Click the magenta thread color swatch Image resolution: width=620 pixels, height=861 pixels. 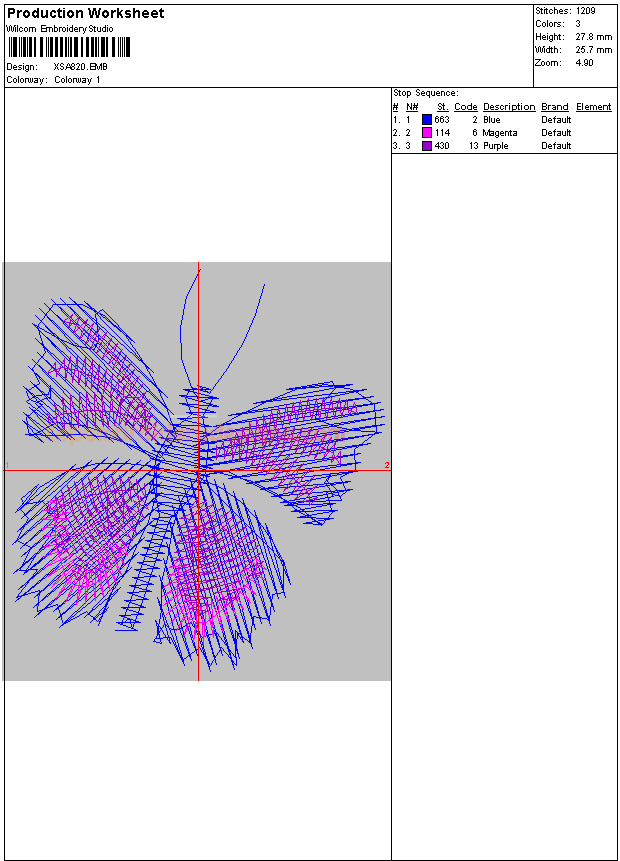click(427, 133)
